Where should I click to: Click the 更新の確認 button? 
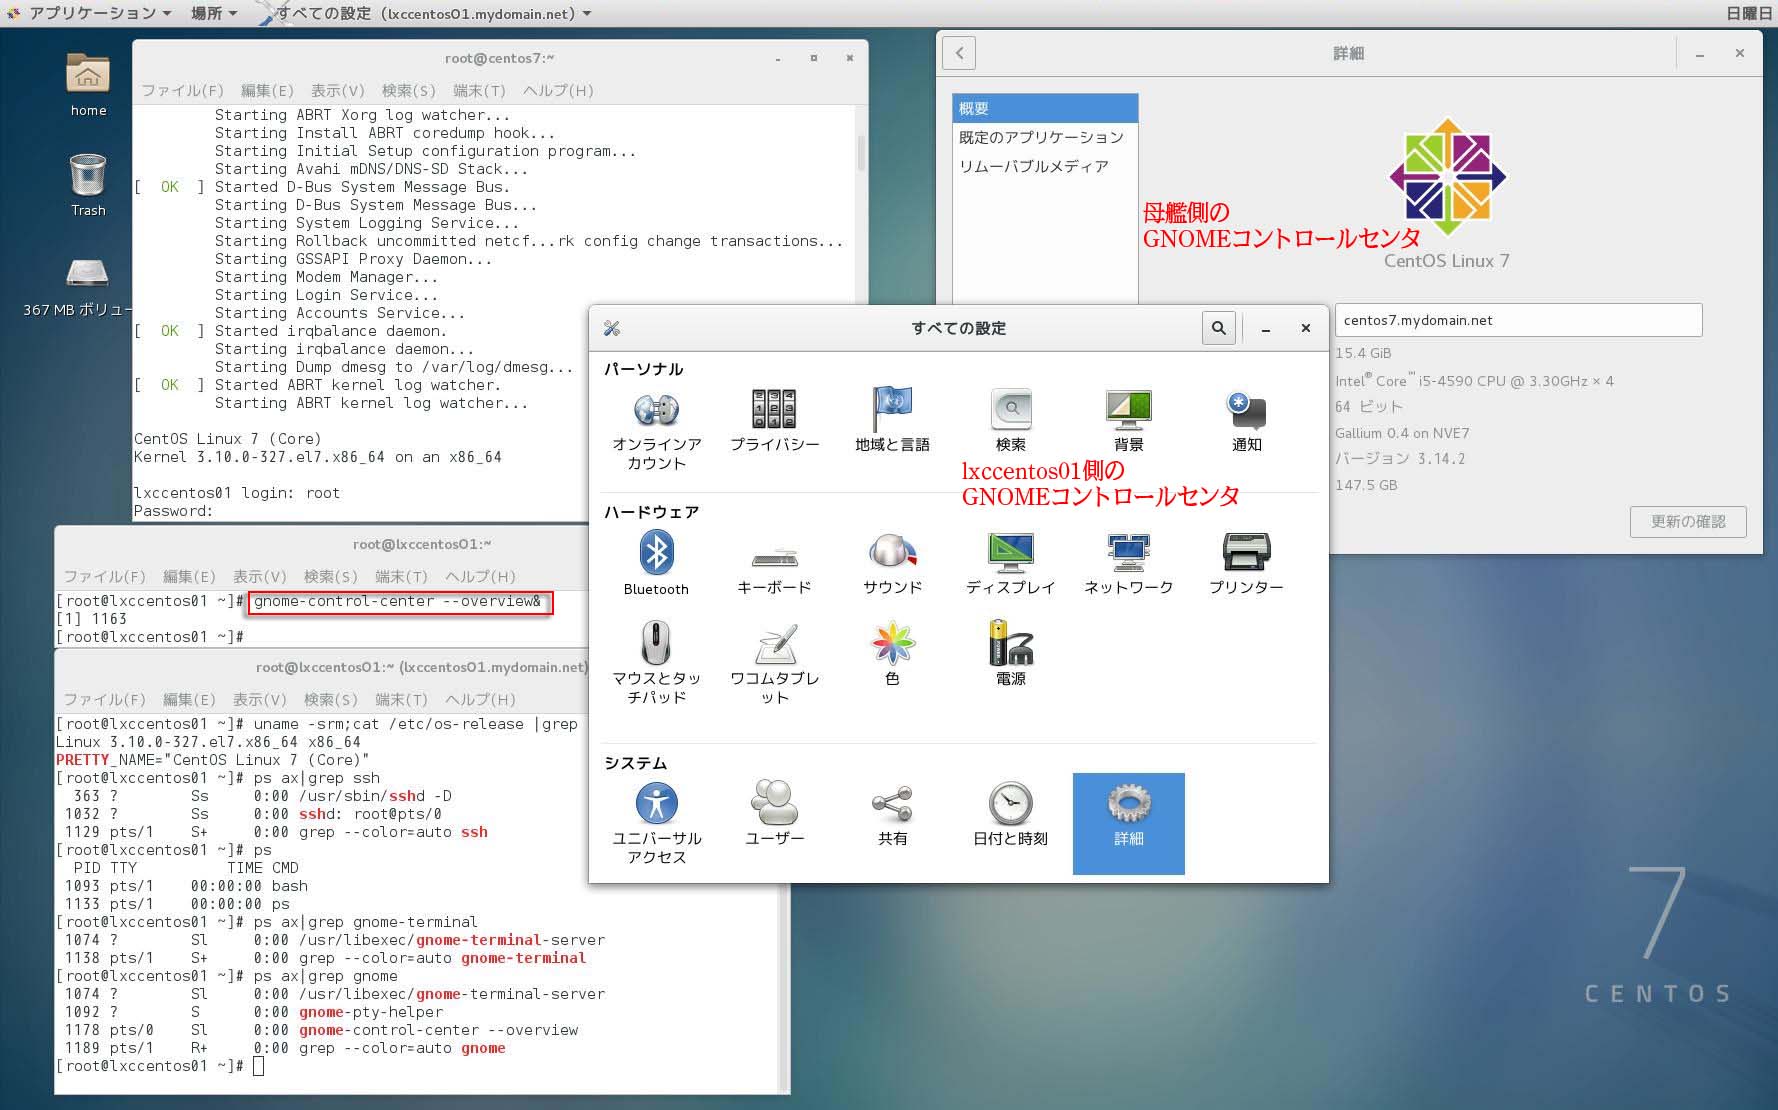pos(1688,522)
